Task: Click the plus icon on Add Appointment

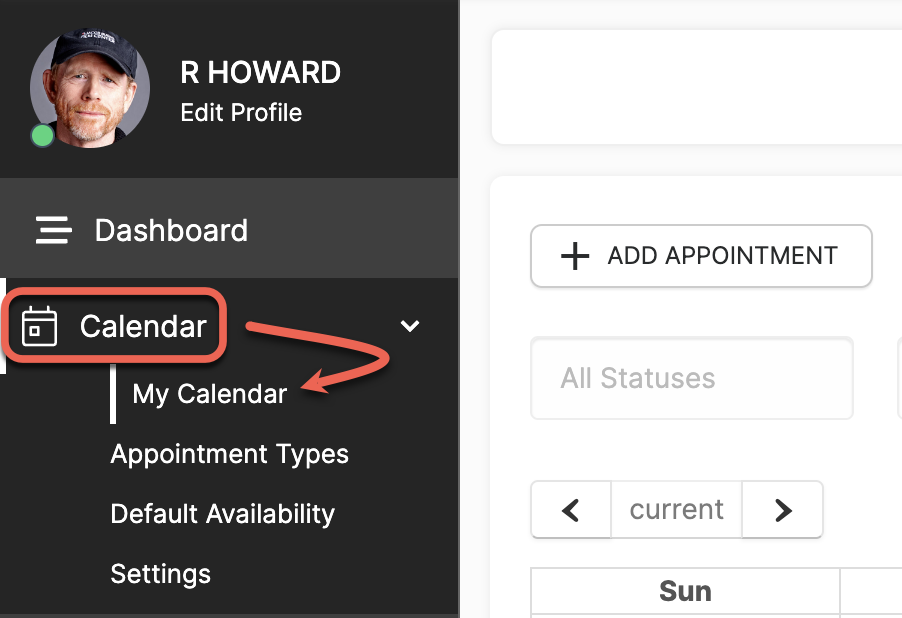Action: (575, 256)
